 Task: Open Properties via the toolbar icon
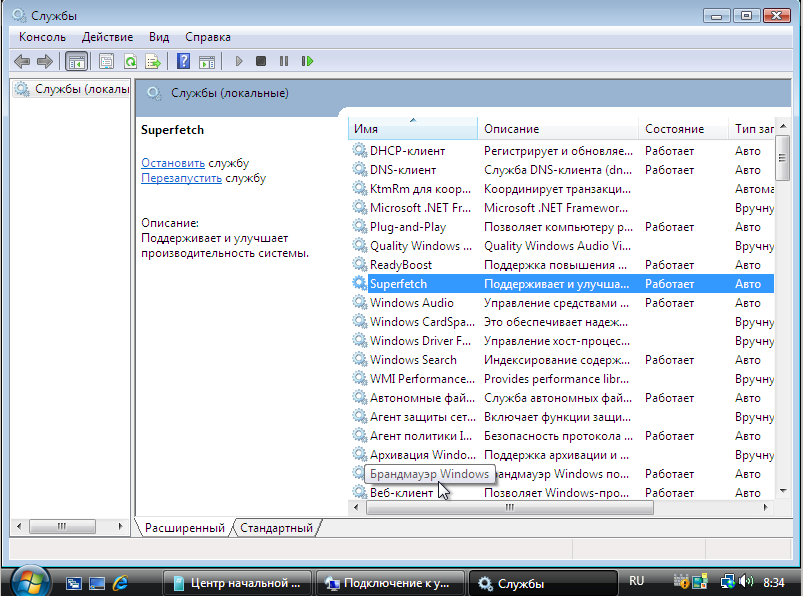[x=107, y=61]
